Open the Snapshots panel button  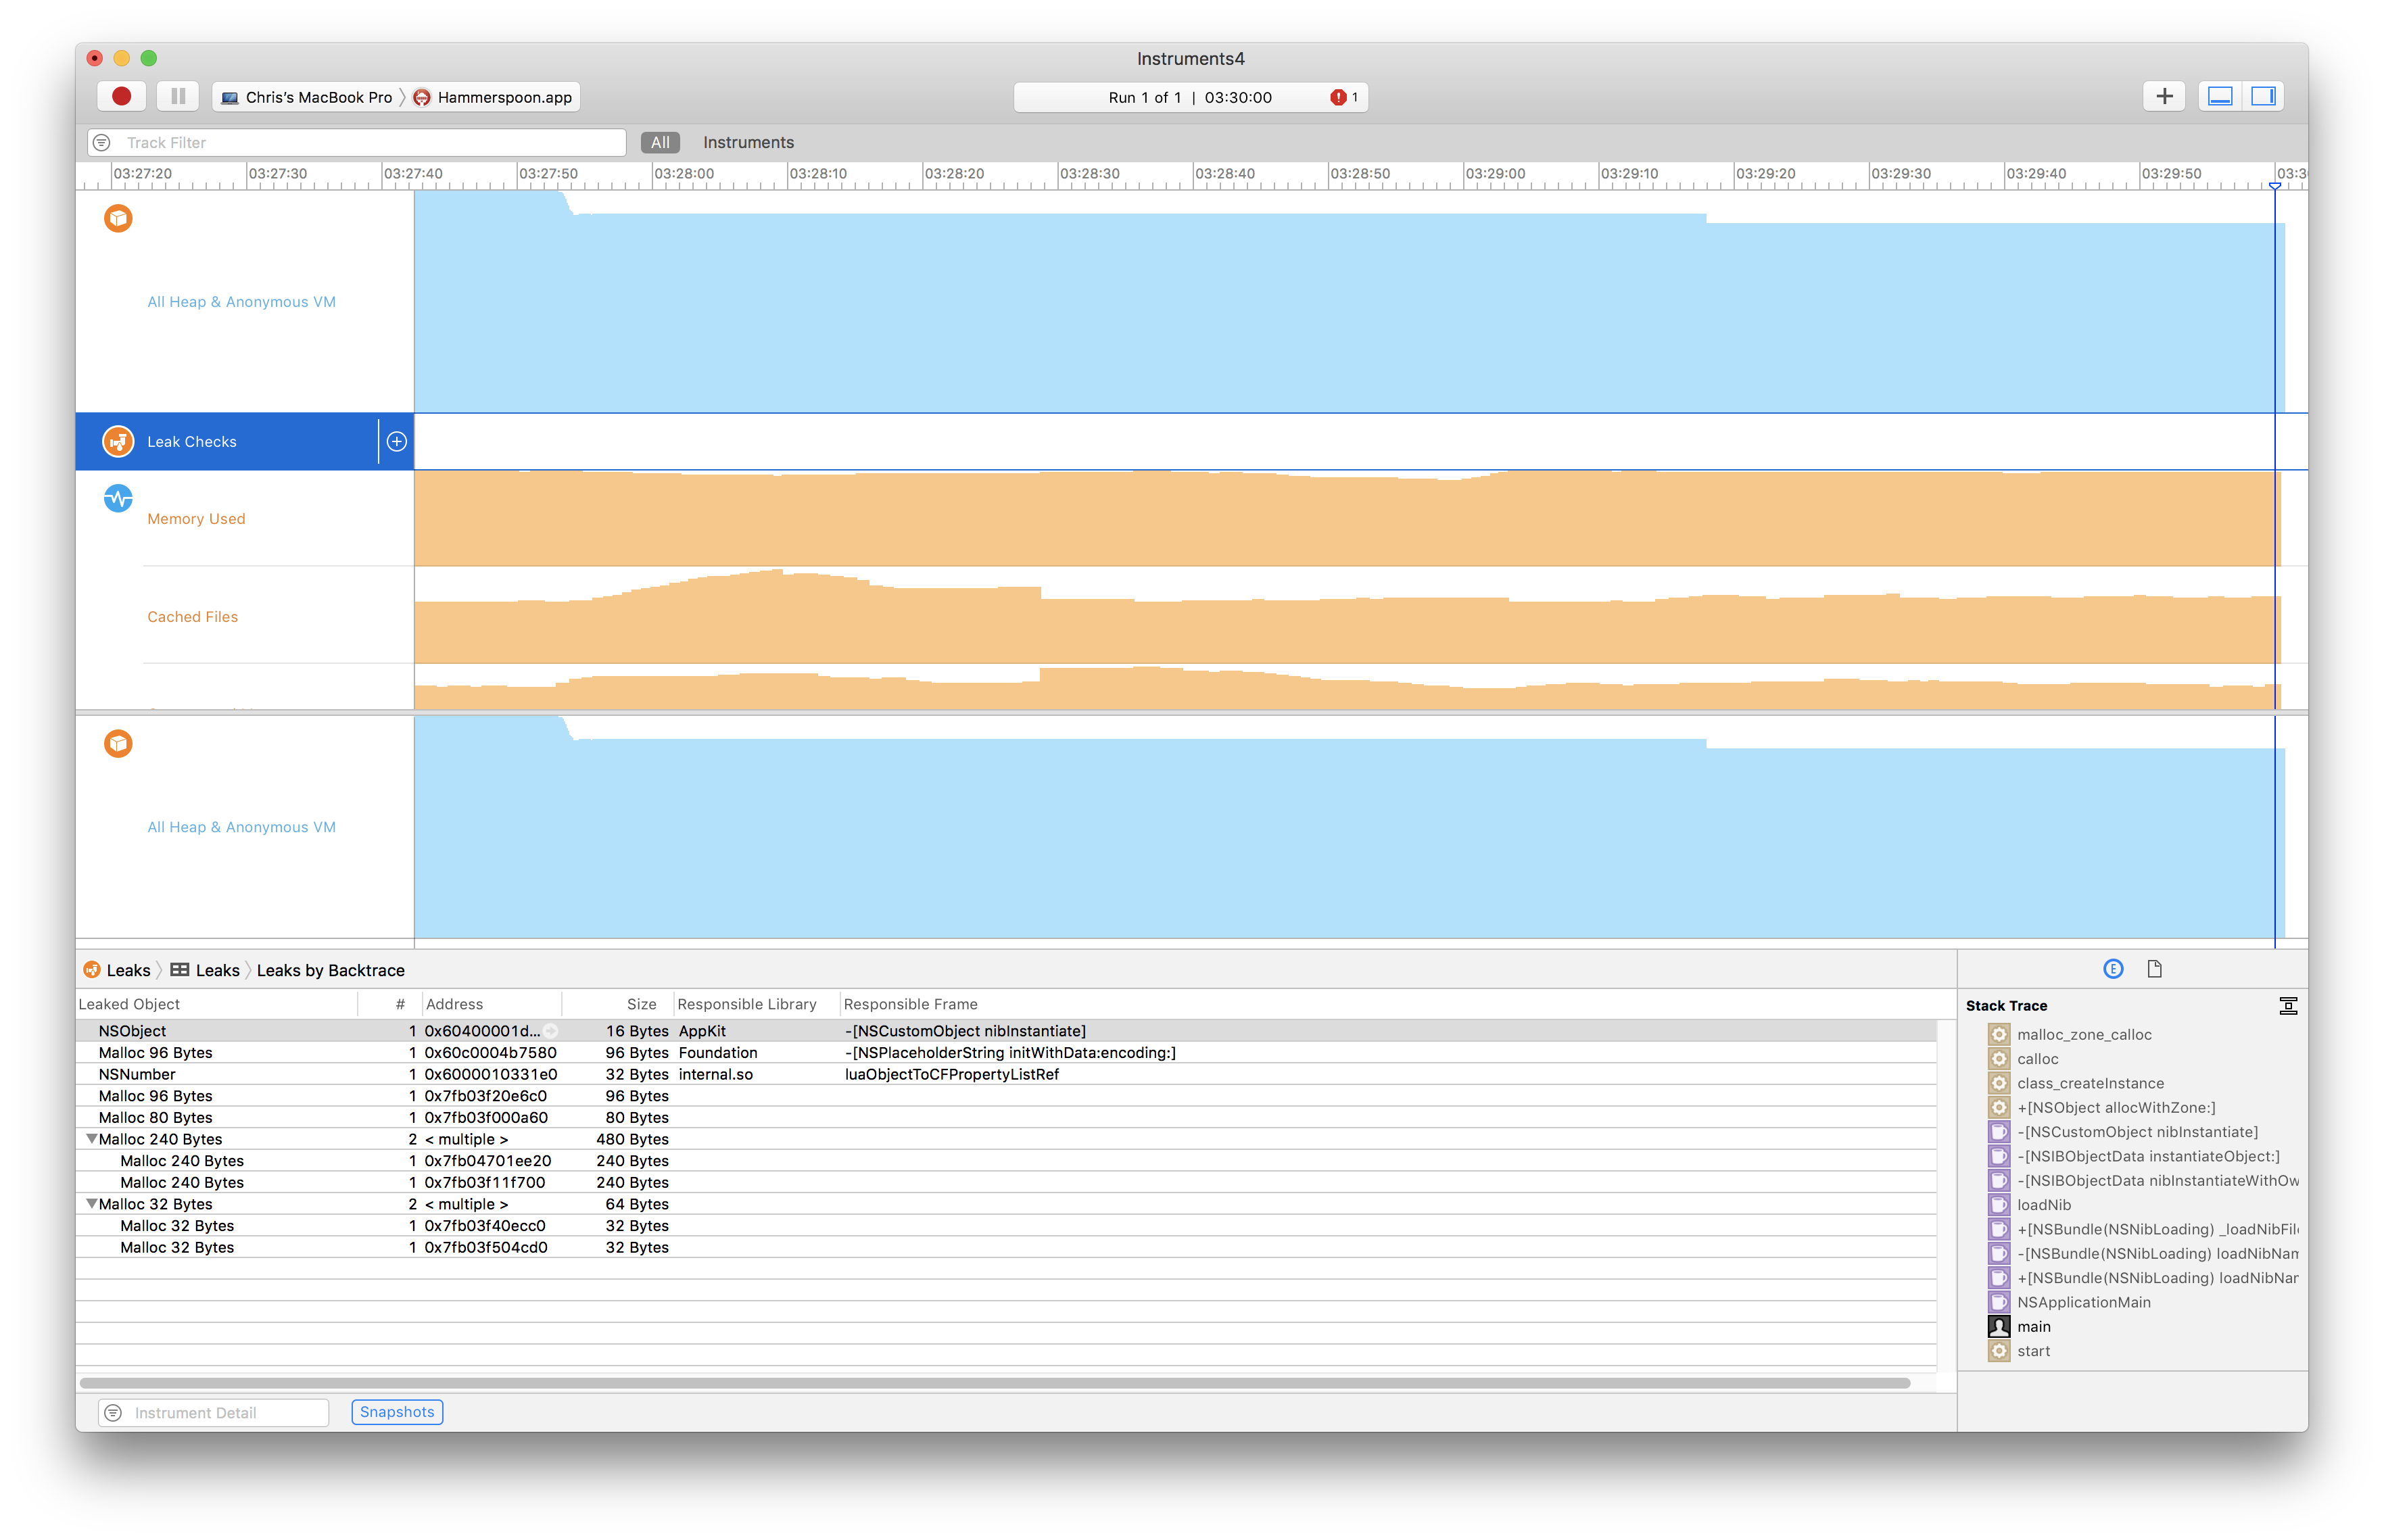396,1412
